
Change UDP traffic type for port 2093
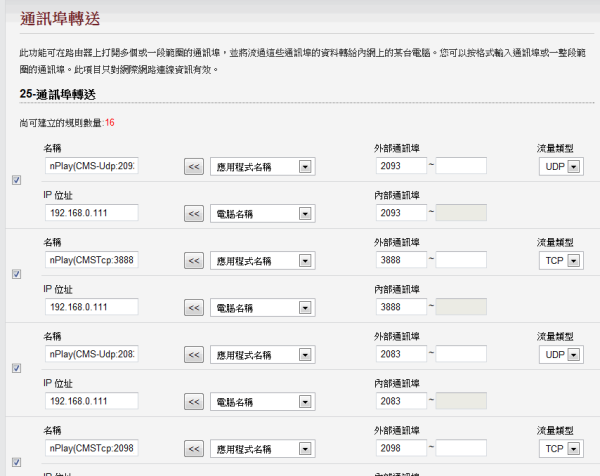561,166
